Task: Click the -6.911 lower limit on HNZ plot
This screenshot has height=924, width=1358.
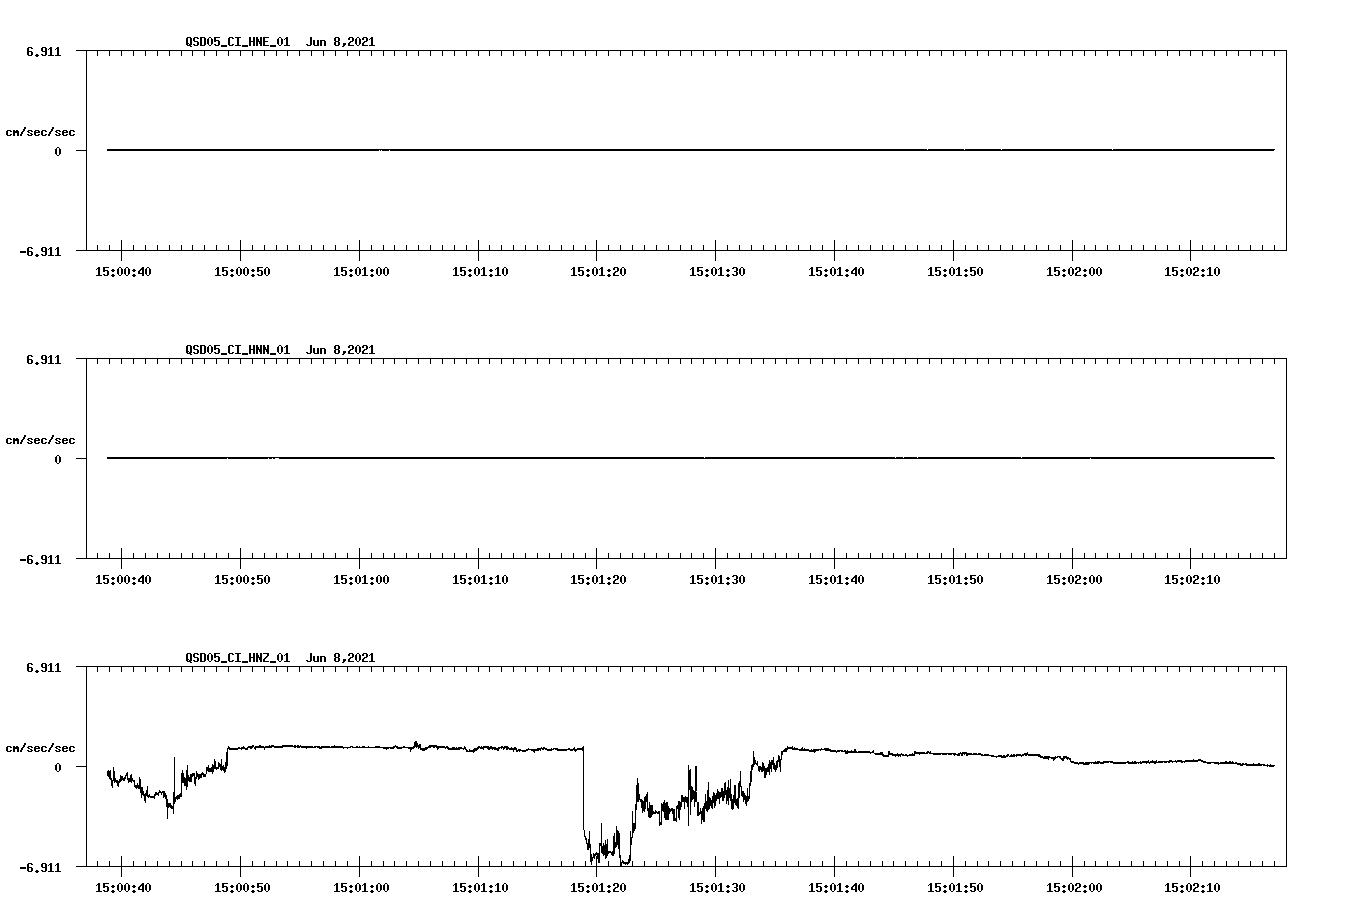Action: click(40, 868)
